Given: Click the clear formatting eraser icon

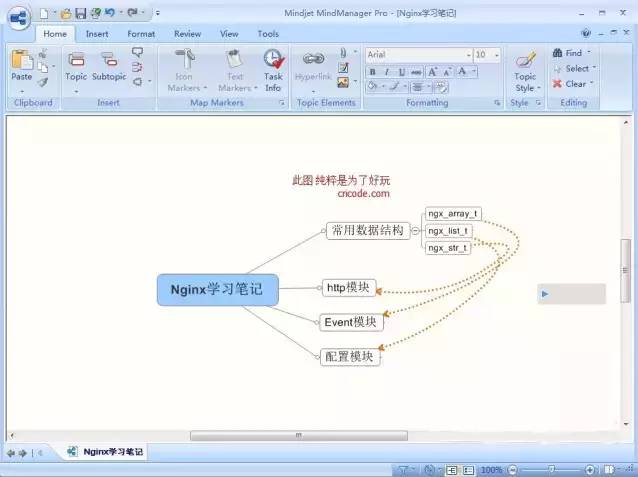Looking at the screenshot, I should (x=441, y=87).
